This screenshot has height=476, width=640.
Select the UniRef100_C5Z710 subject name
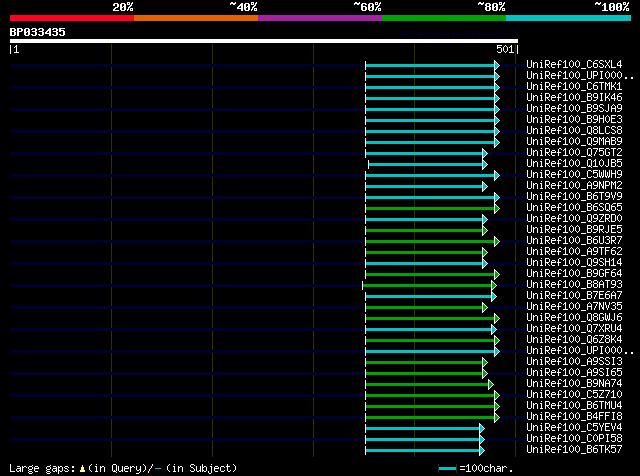574,395
